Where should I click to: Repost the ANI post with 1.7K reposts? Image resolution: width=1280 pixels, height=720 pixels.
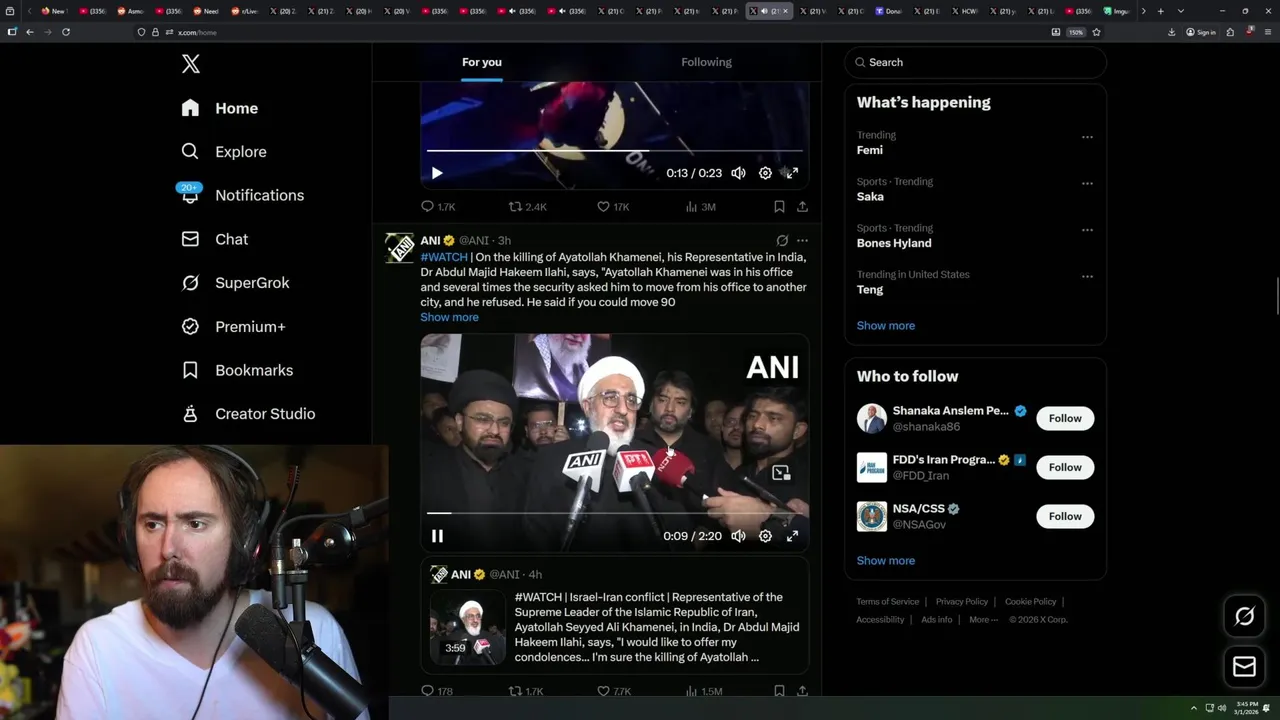pos(527,691)
